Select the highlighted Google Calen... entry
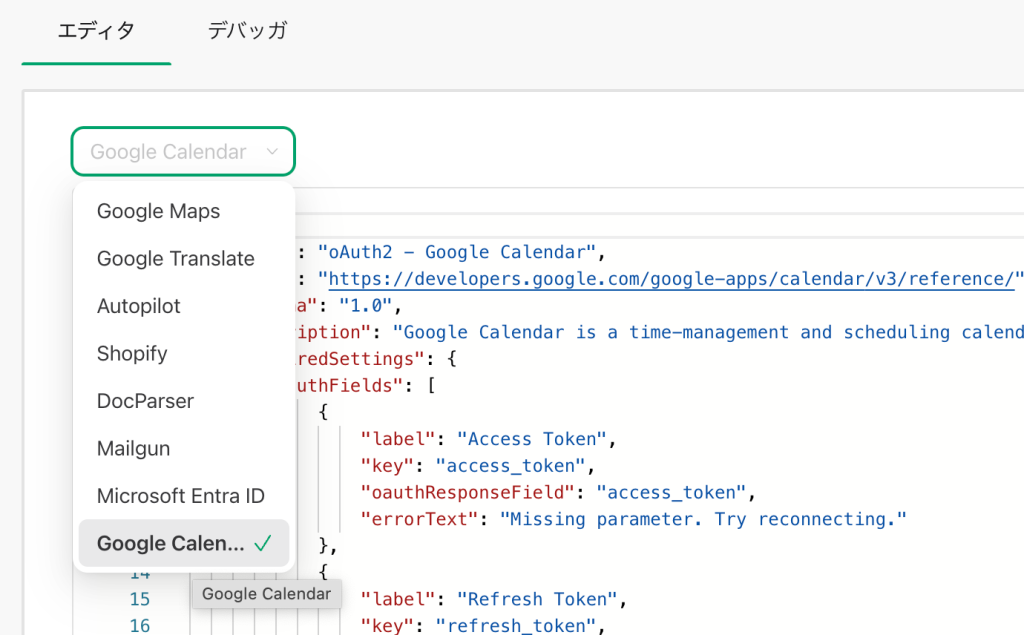This screenshot has width=1024, height=635. [x=184, y=543]
